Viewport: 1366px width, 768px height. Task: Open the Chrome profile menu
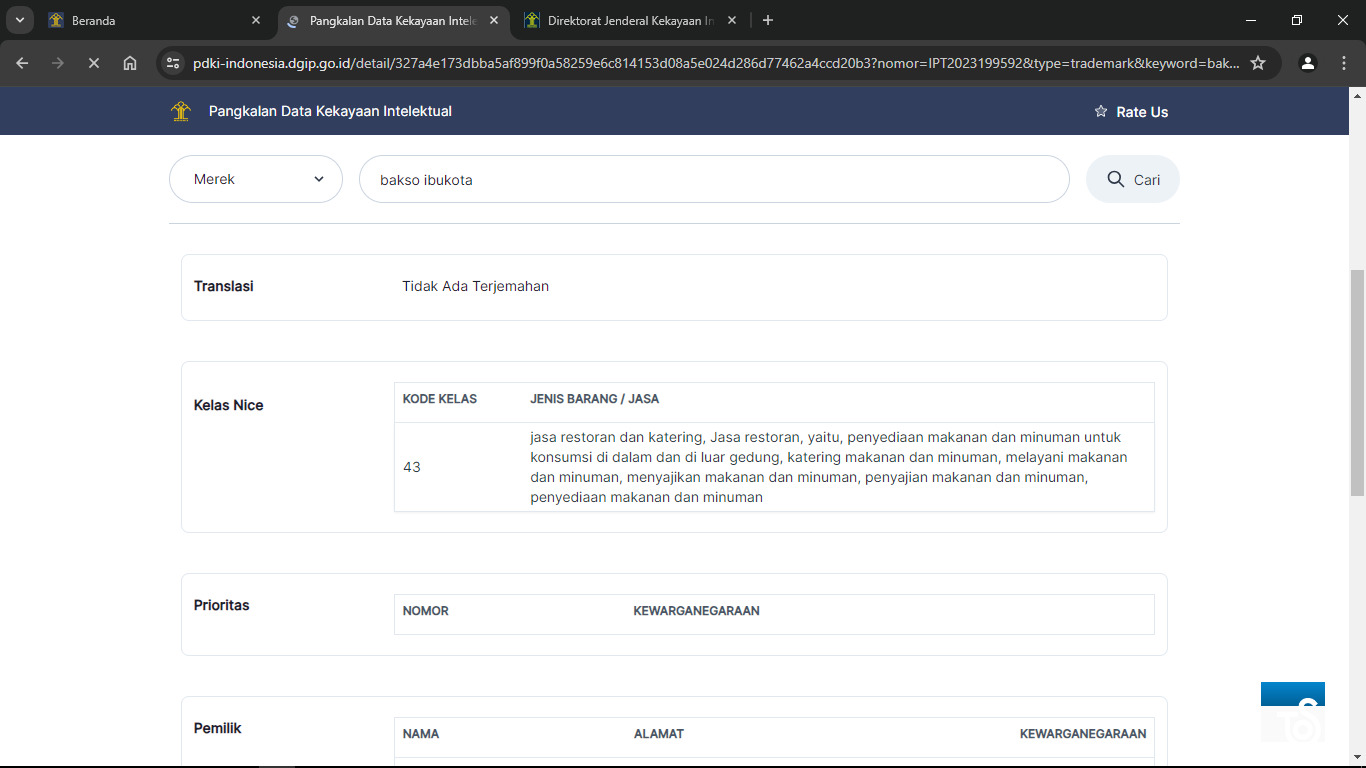point(1308,63)
